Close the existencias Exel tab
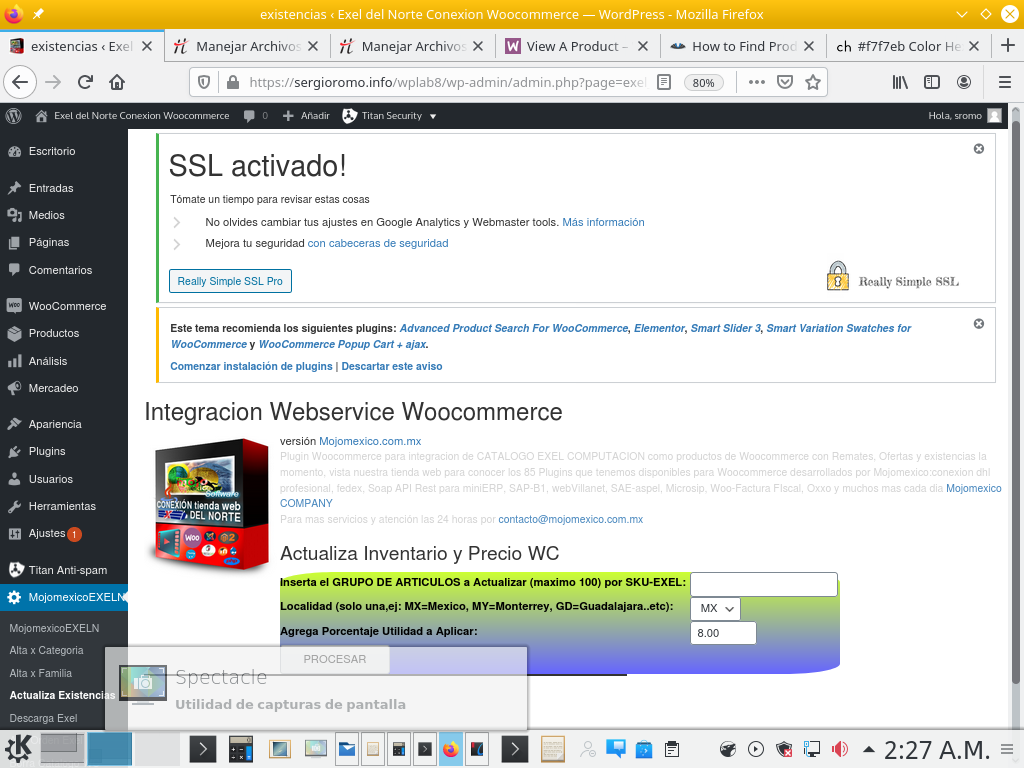 (x=148, y=46)
